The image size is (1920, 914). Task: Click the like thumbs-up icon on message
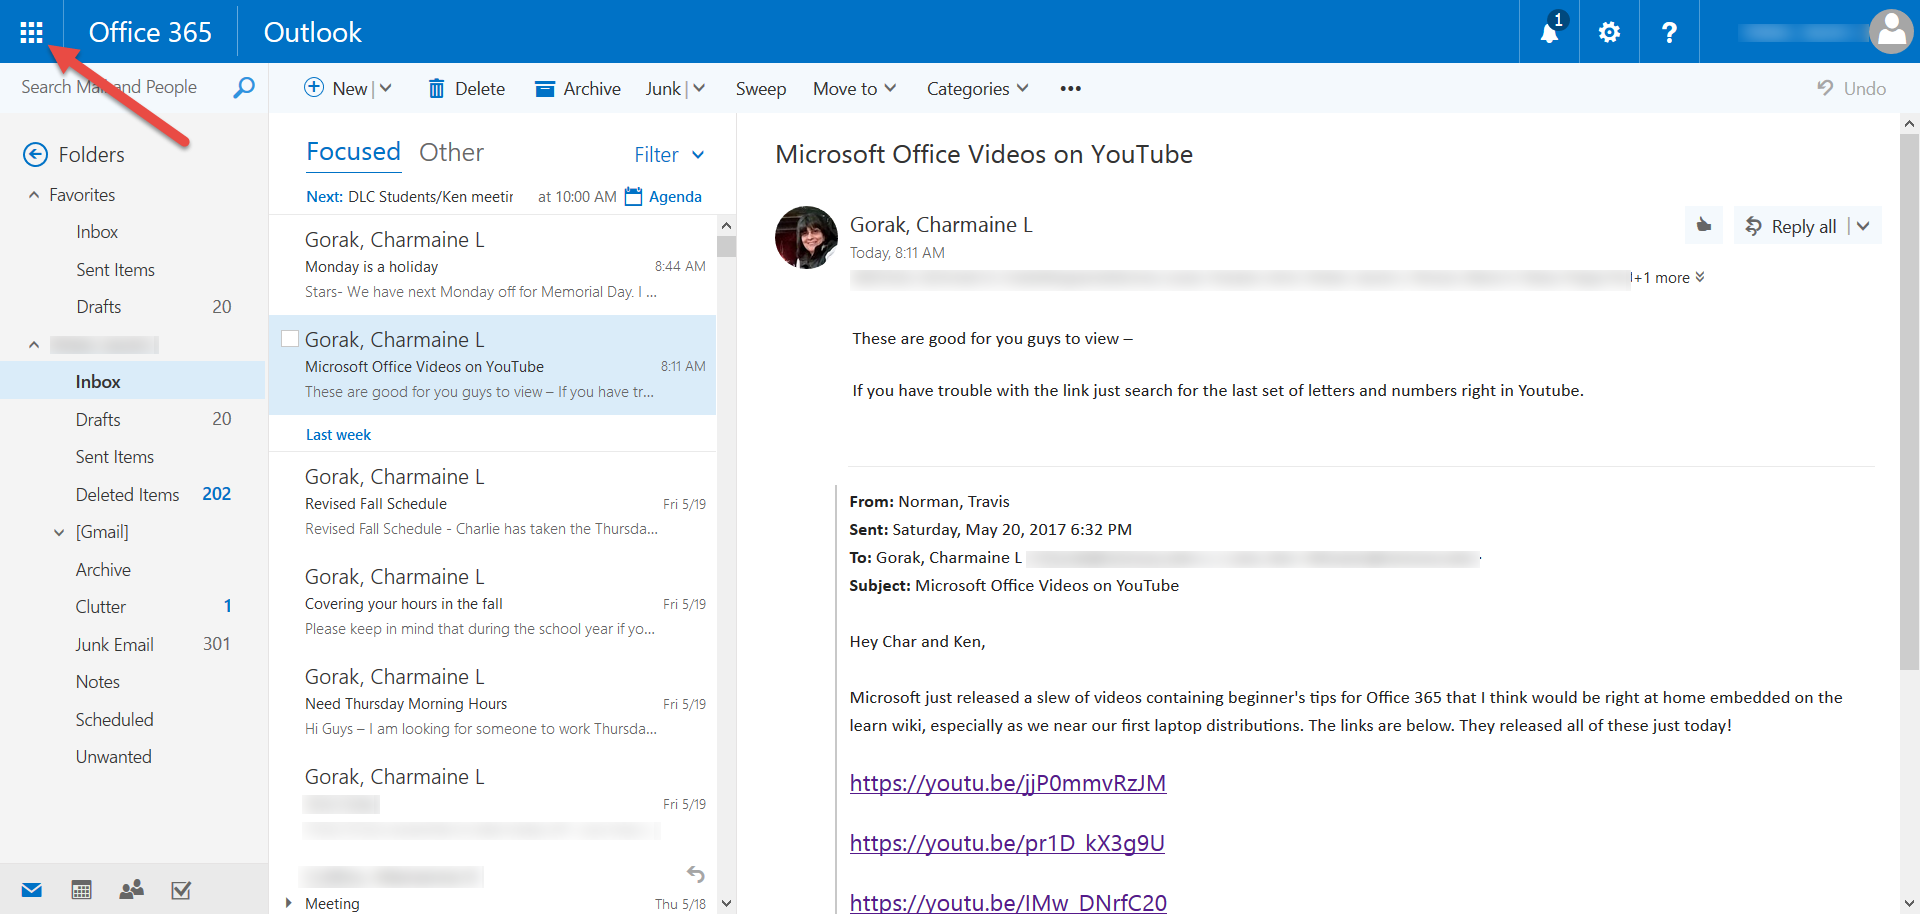coord(1704,226)
